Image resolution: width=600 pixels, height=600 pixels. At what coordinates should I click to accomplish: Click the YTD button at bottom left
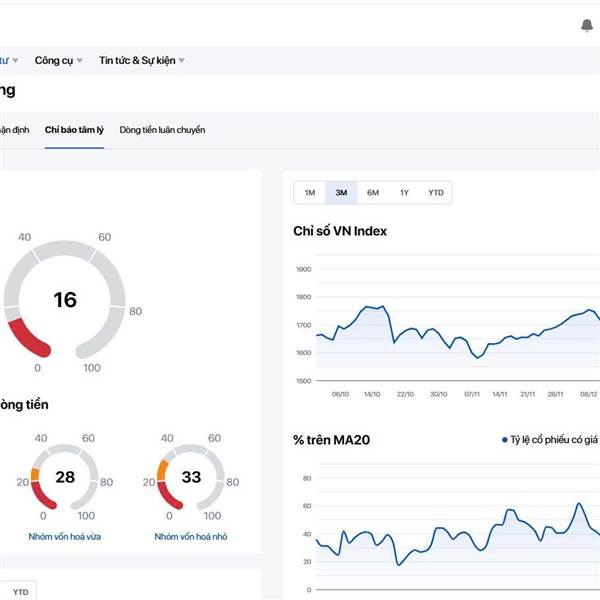(21, 592)
